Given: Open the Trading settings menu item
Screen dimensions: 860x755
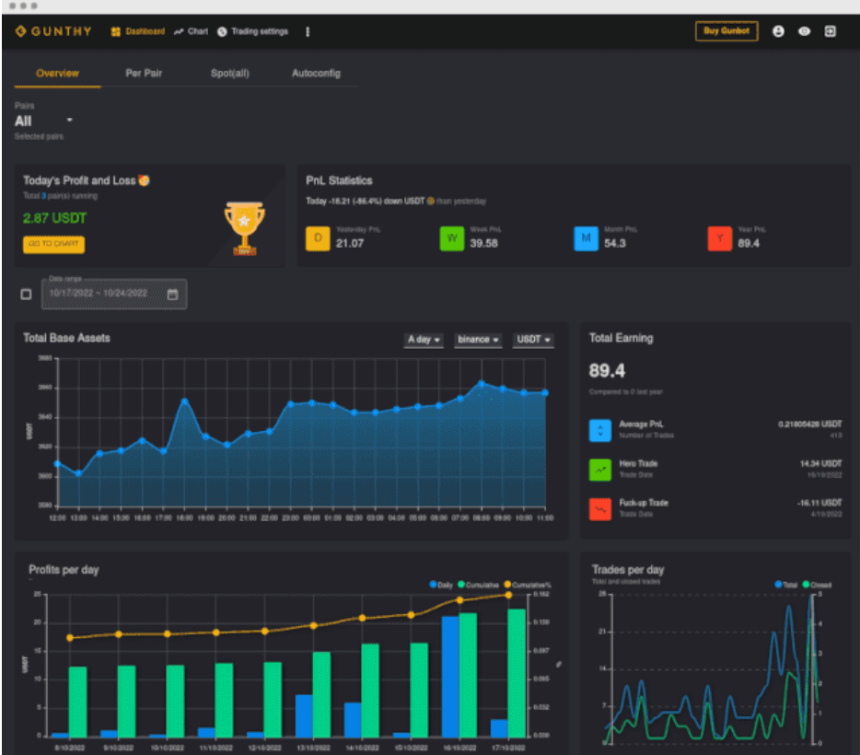Looking at the screenshot, I should click(252, 31).
